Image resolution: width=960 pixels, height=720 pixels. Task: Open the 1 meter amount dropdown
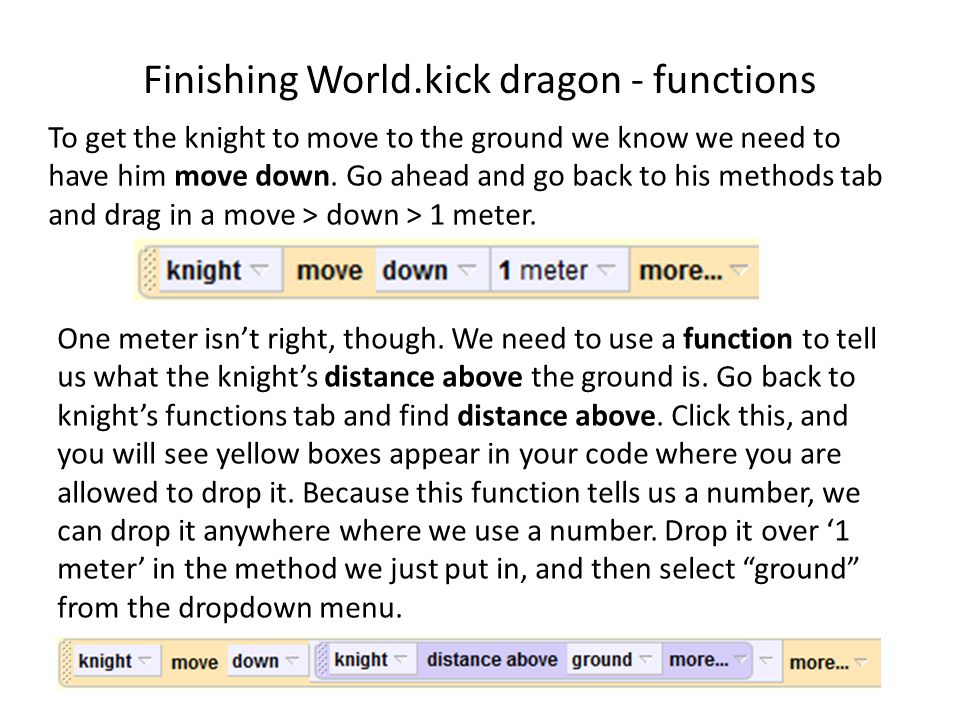(559, 270)
